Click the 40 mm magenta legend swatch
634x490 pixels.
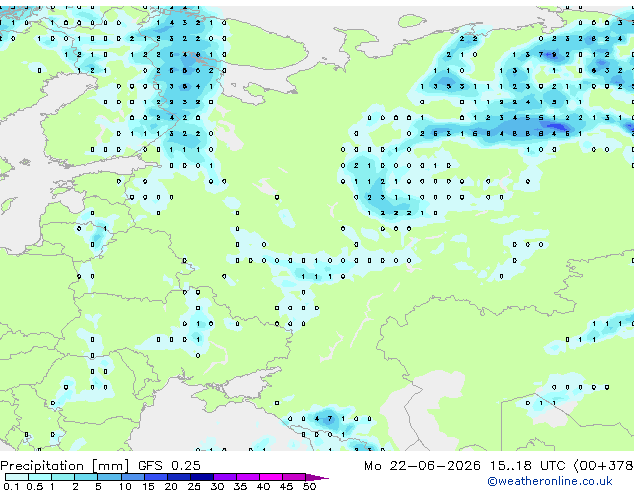pyautogui.click(x=271, y=477)
